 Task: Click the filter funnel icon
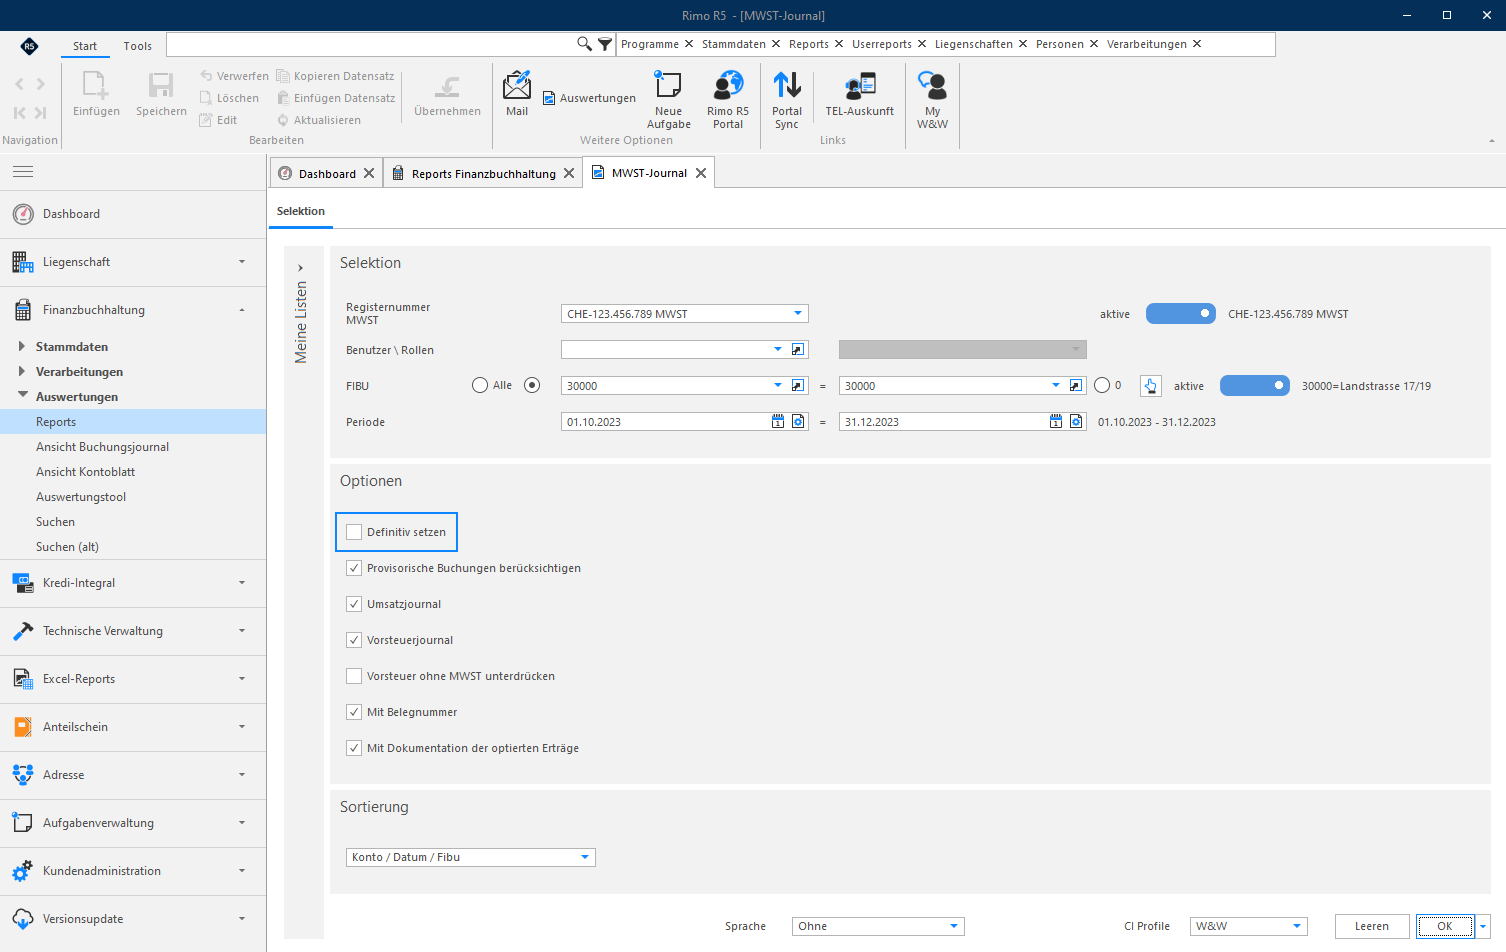click(x=605, y=44)
